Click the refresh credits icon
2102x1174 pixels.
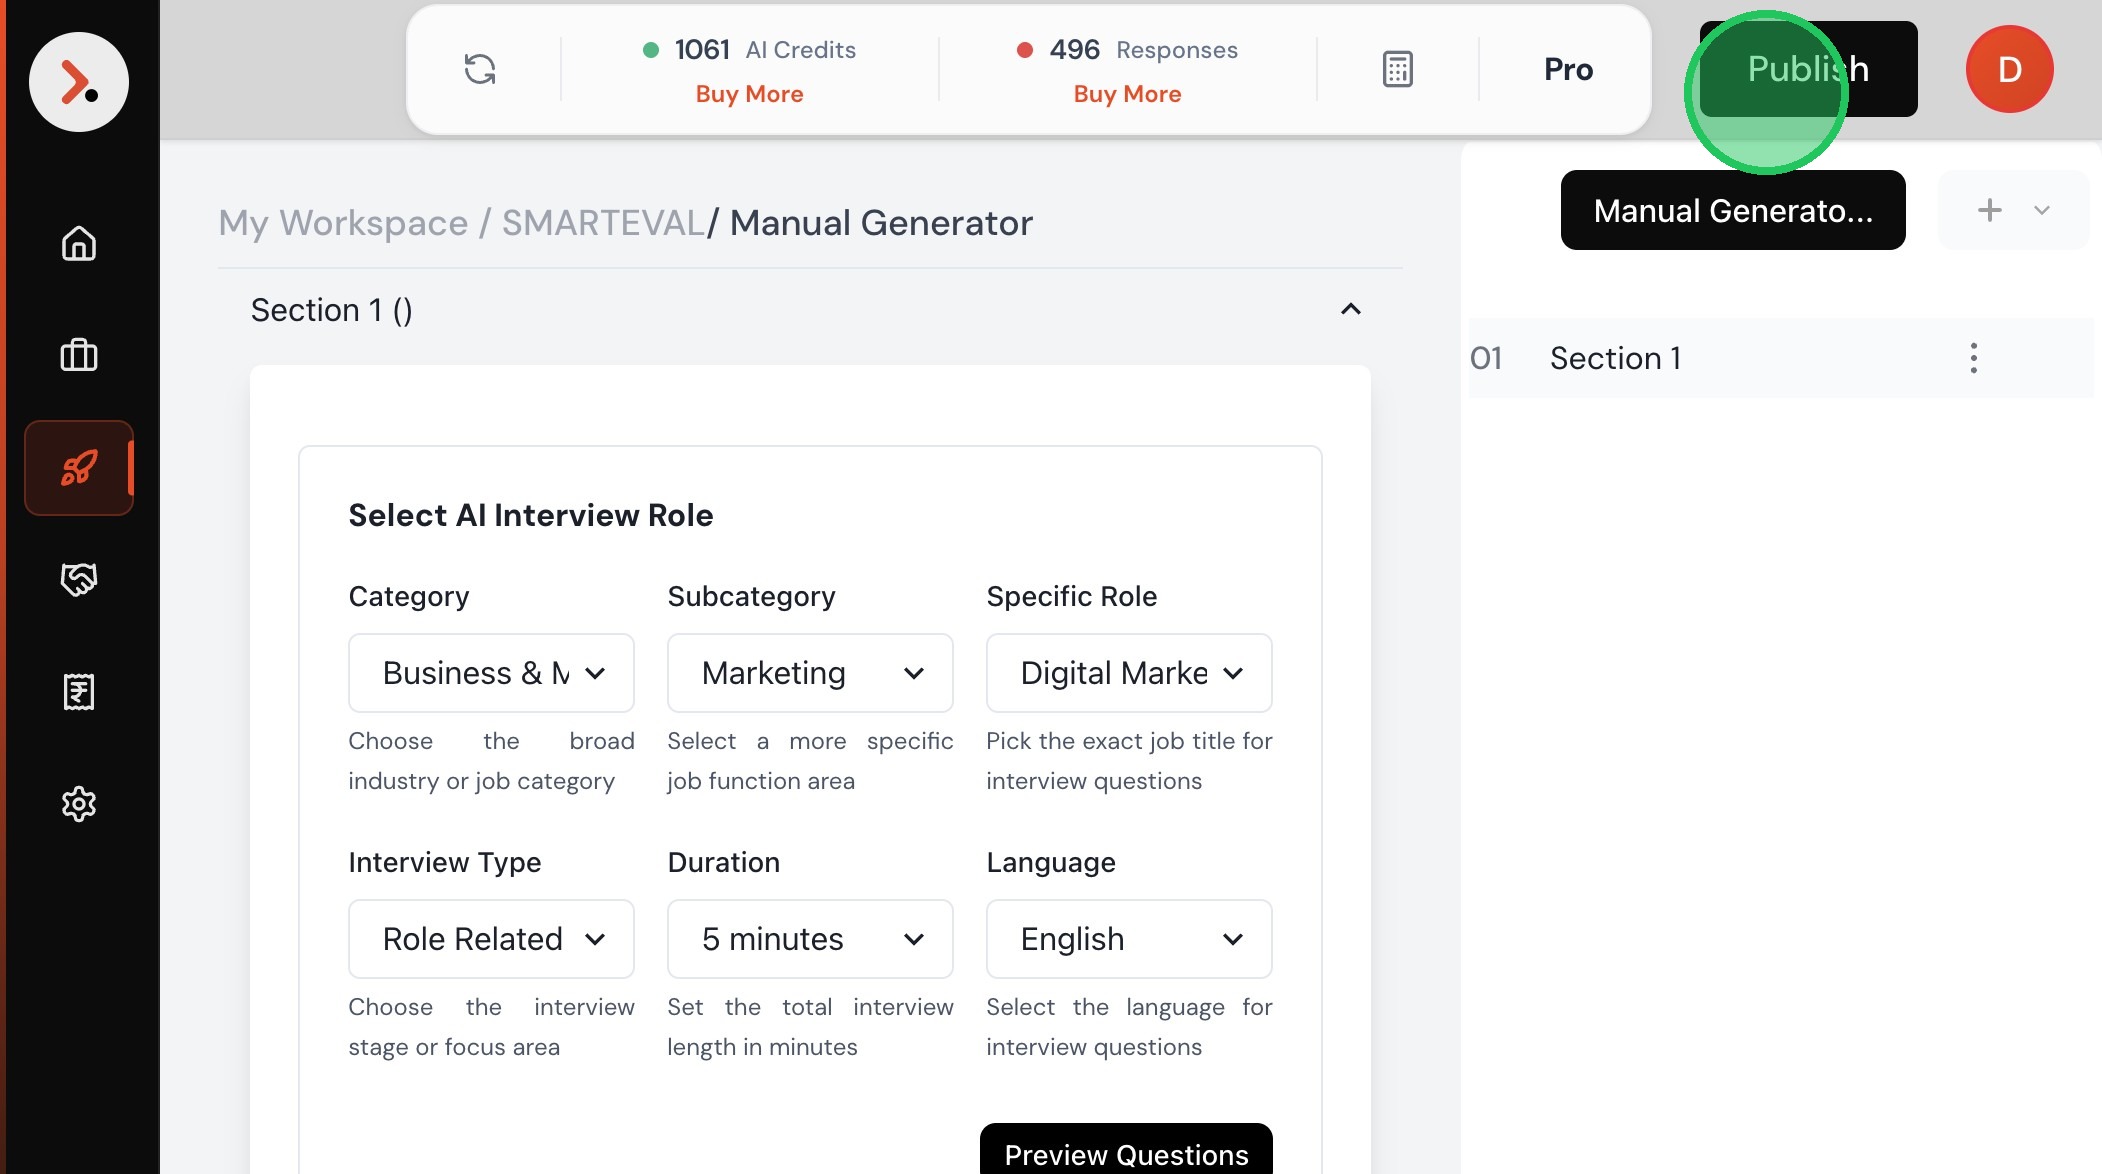[480, 69]
